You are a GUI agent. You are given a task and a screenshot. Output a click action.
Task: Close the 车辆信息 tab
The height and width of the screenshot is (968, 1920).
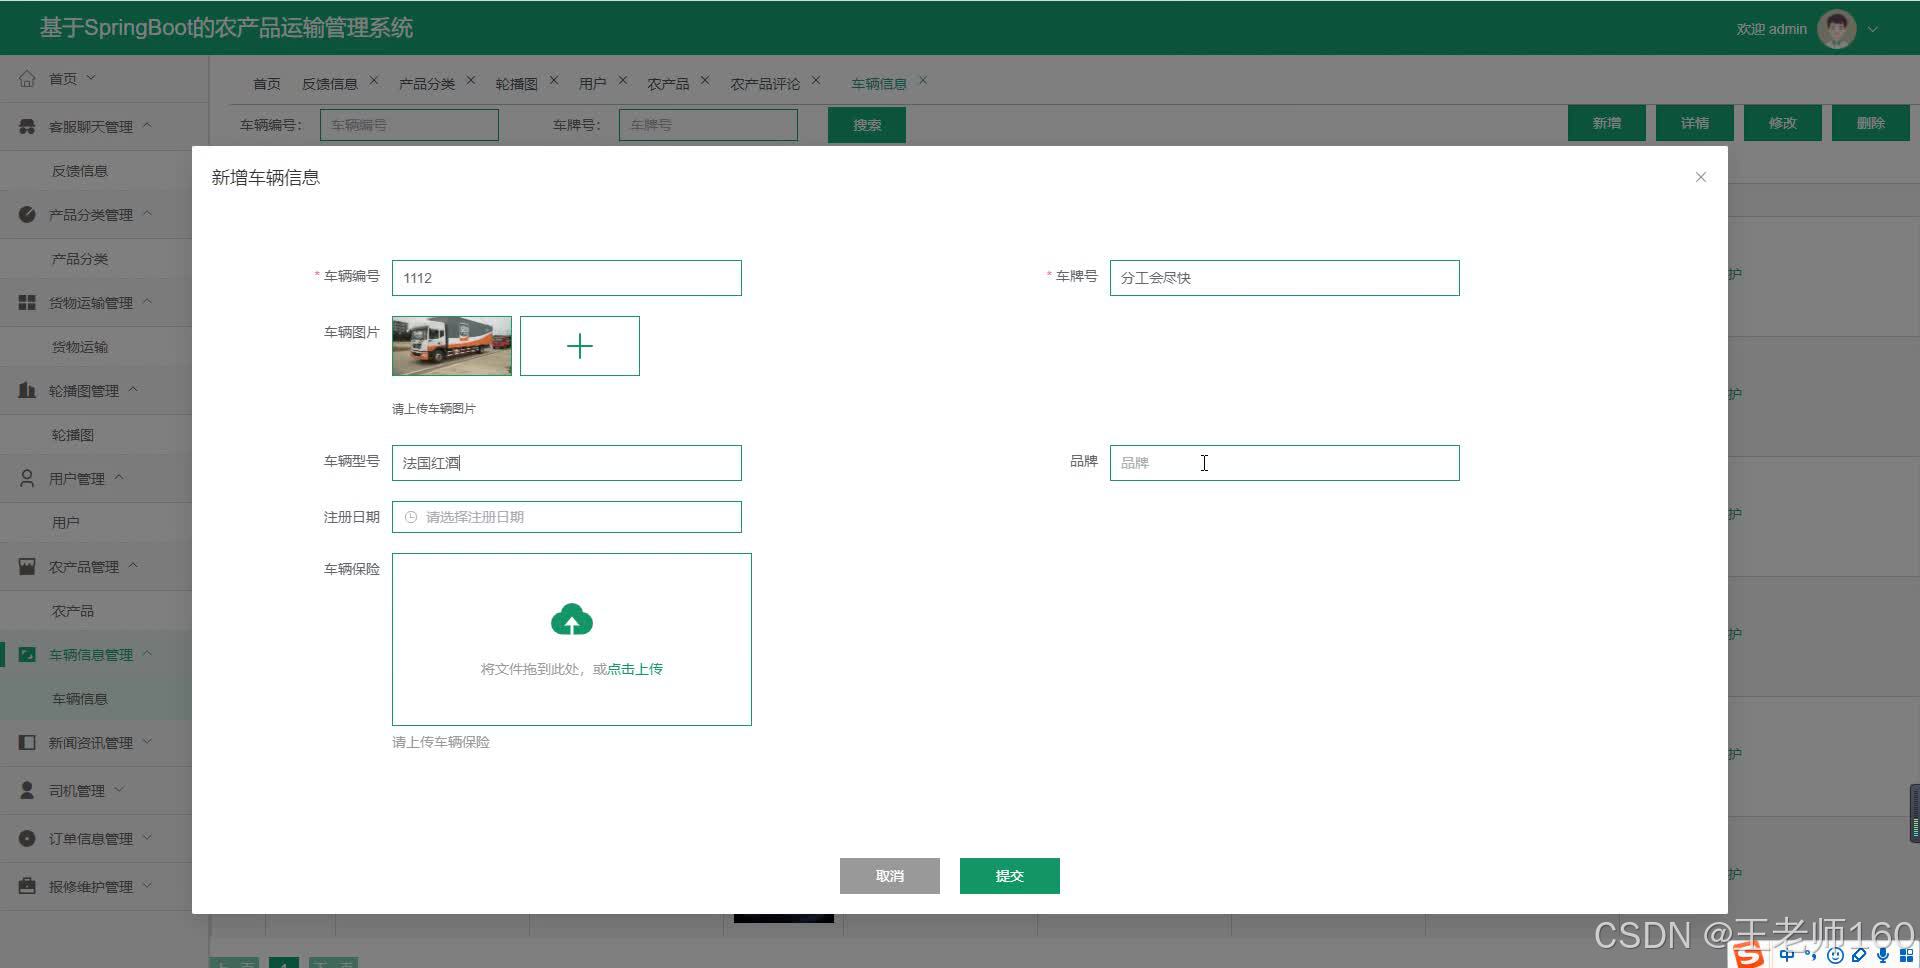pyautogui.click(x=923, y=80)
